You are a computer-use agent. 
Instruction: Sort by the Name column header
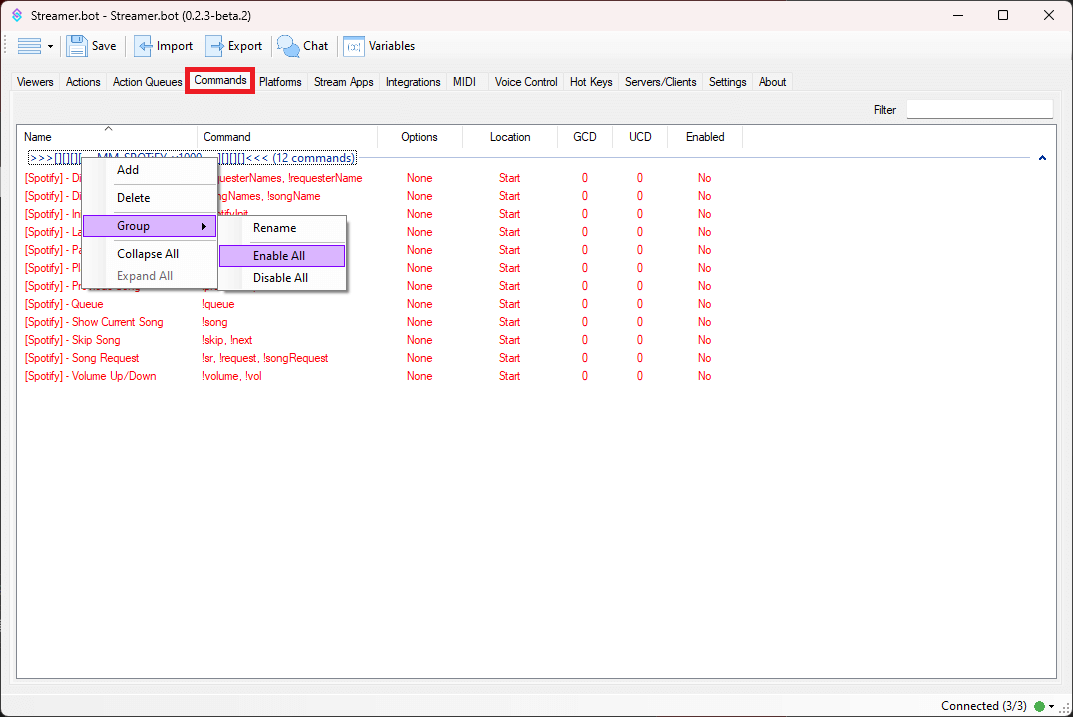[x=107, y=137]
